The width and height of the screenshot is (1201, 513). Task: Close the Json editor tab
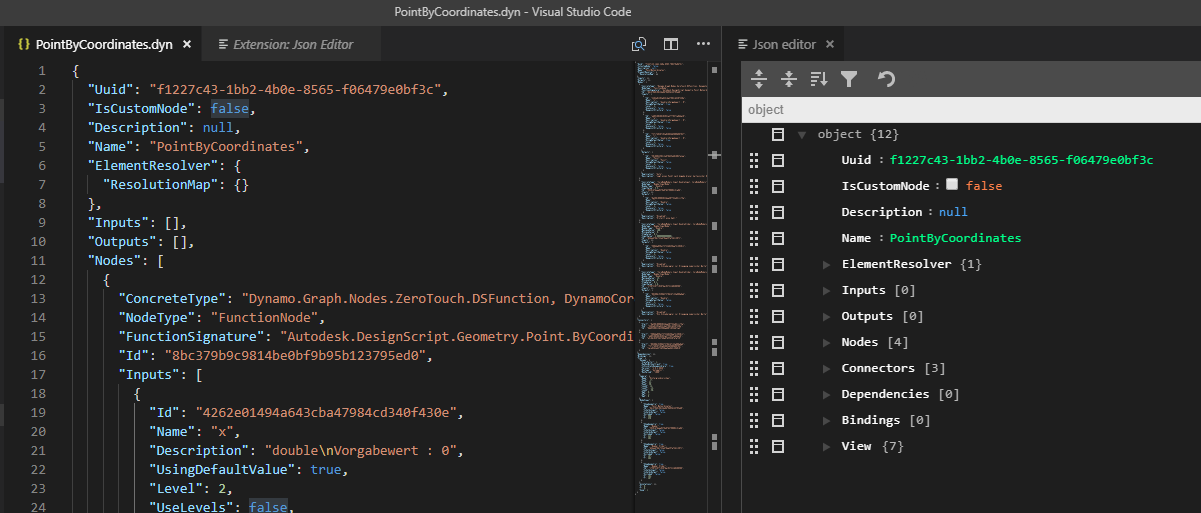point(831,44)
